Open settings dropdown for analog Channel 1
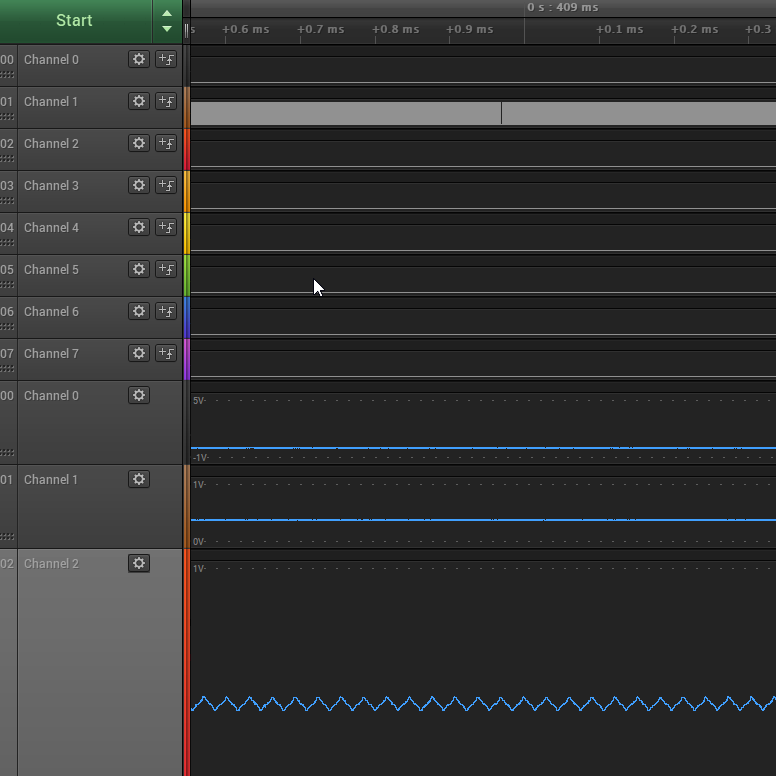 139,479
